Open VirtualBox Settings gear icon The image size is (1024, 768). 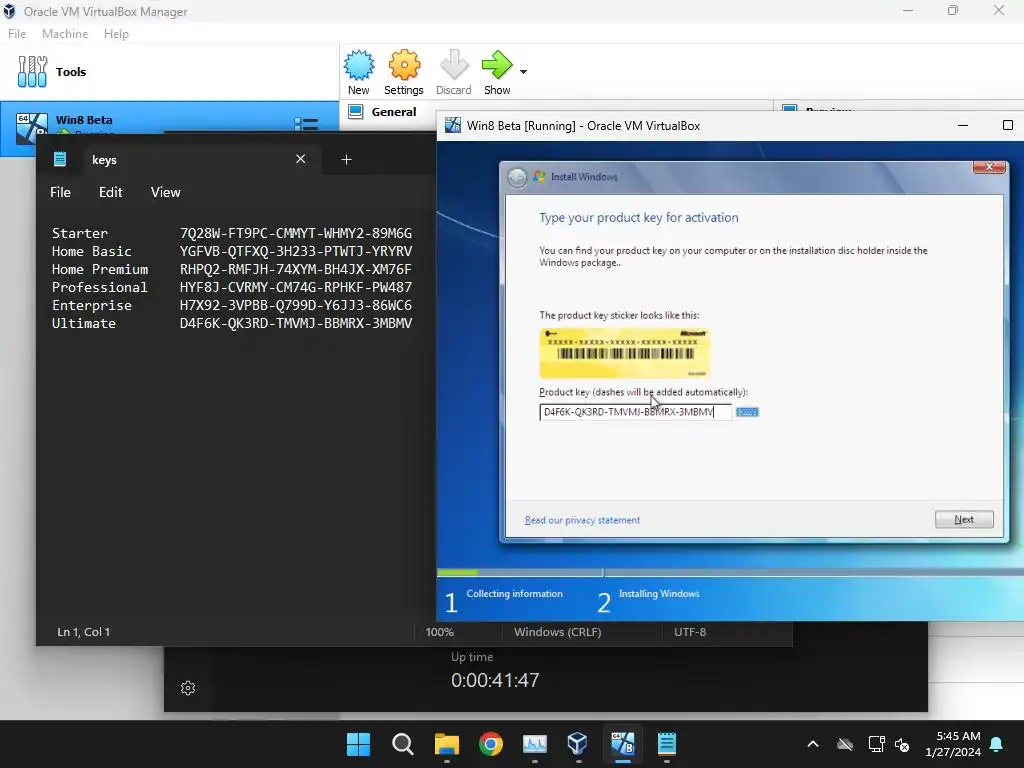pos(404,72)
